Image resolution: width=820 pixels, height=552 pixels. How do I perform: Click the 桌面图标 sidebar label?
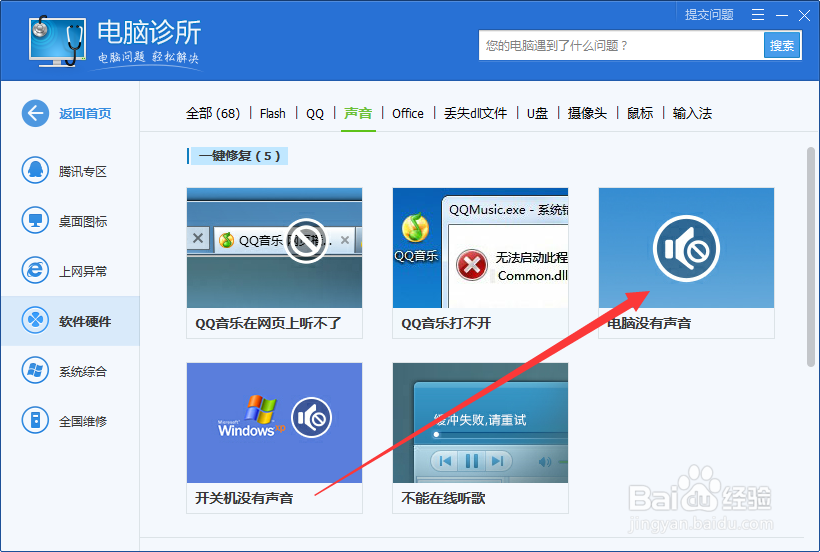83,222
